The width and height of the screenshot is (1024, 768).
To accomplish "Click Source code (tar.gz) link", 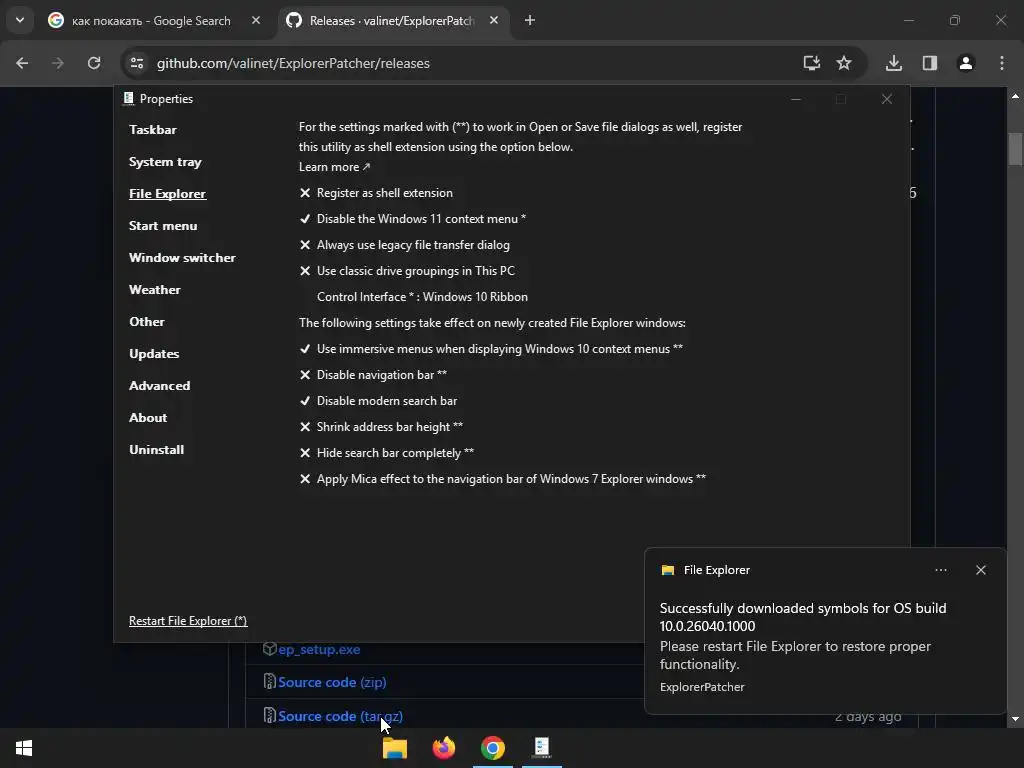I will click(x=340, y=716).
